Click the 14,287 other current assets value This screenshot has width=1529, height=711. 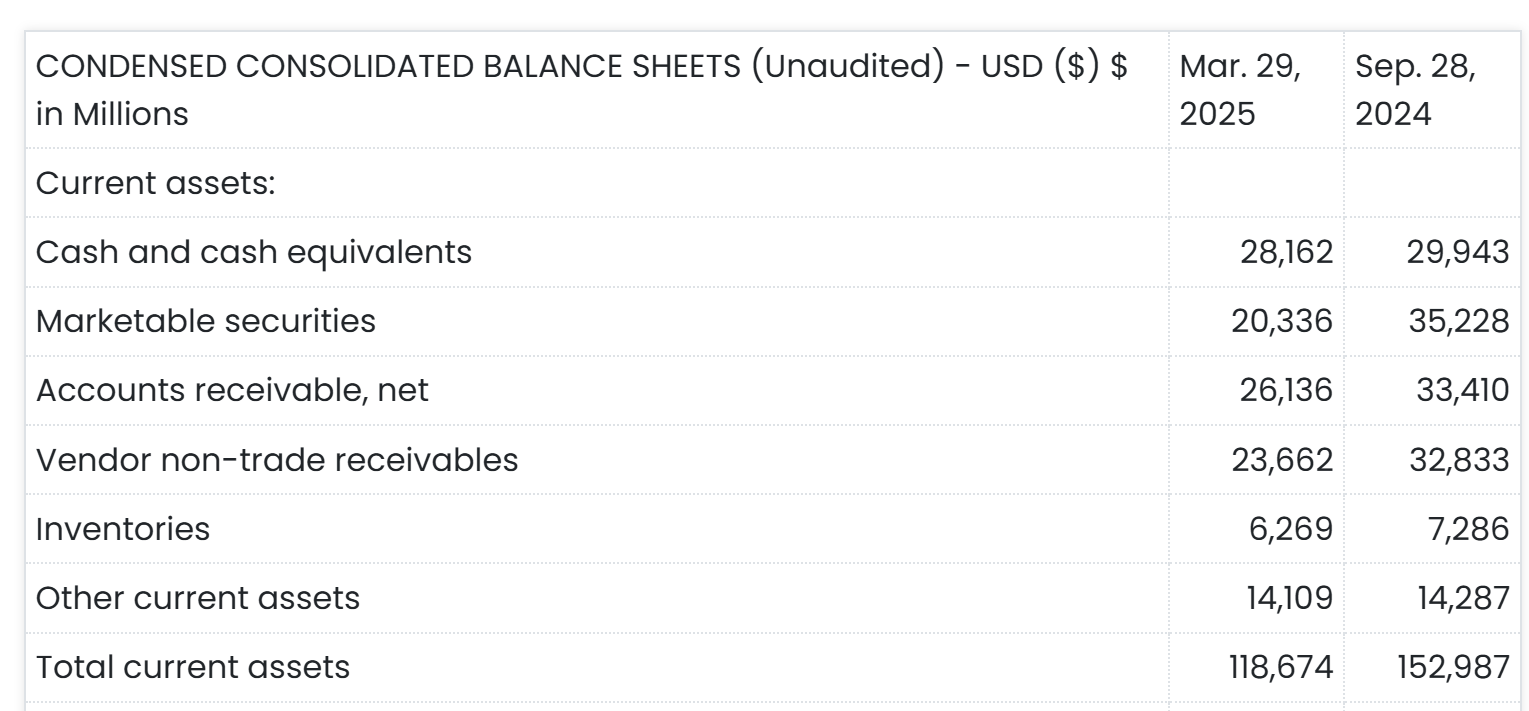[1465, 598]
